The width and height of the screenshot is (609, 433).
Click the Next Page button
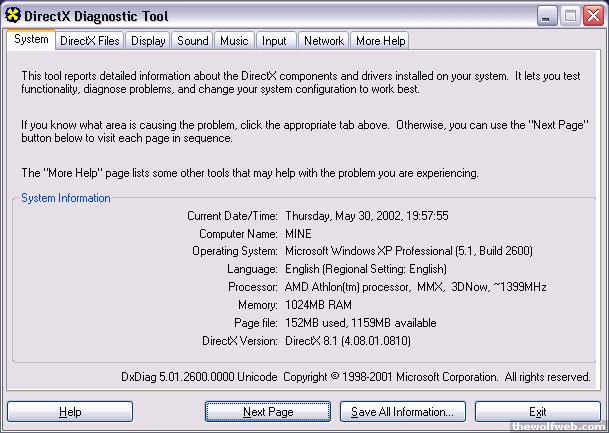point(267,412)
